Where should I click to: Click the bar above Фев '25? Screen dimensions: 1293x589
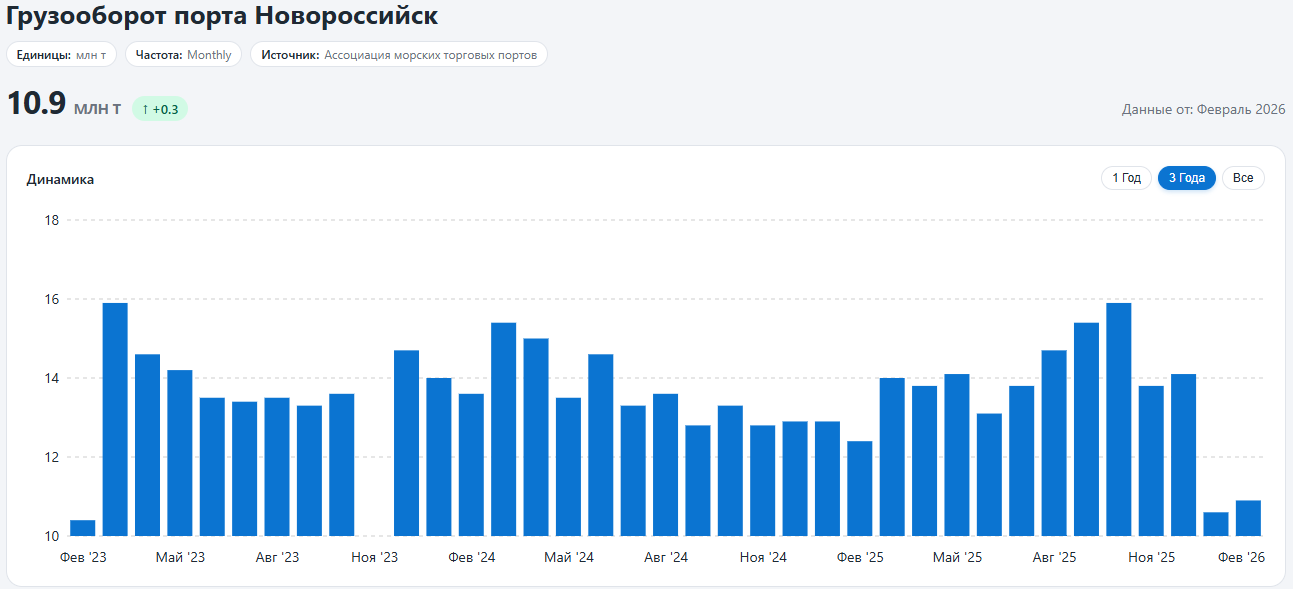point(860,488)
